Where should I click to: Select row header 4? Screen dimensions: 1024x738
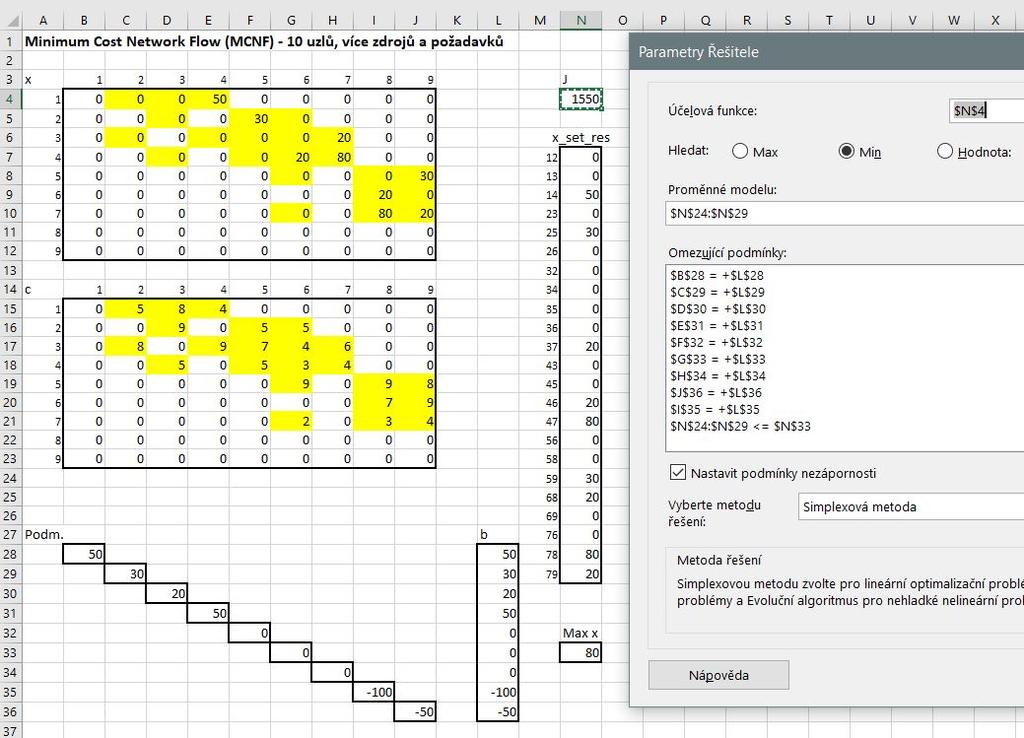10,99
